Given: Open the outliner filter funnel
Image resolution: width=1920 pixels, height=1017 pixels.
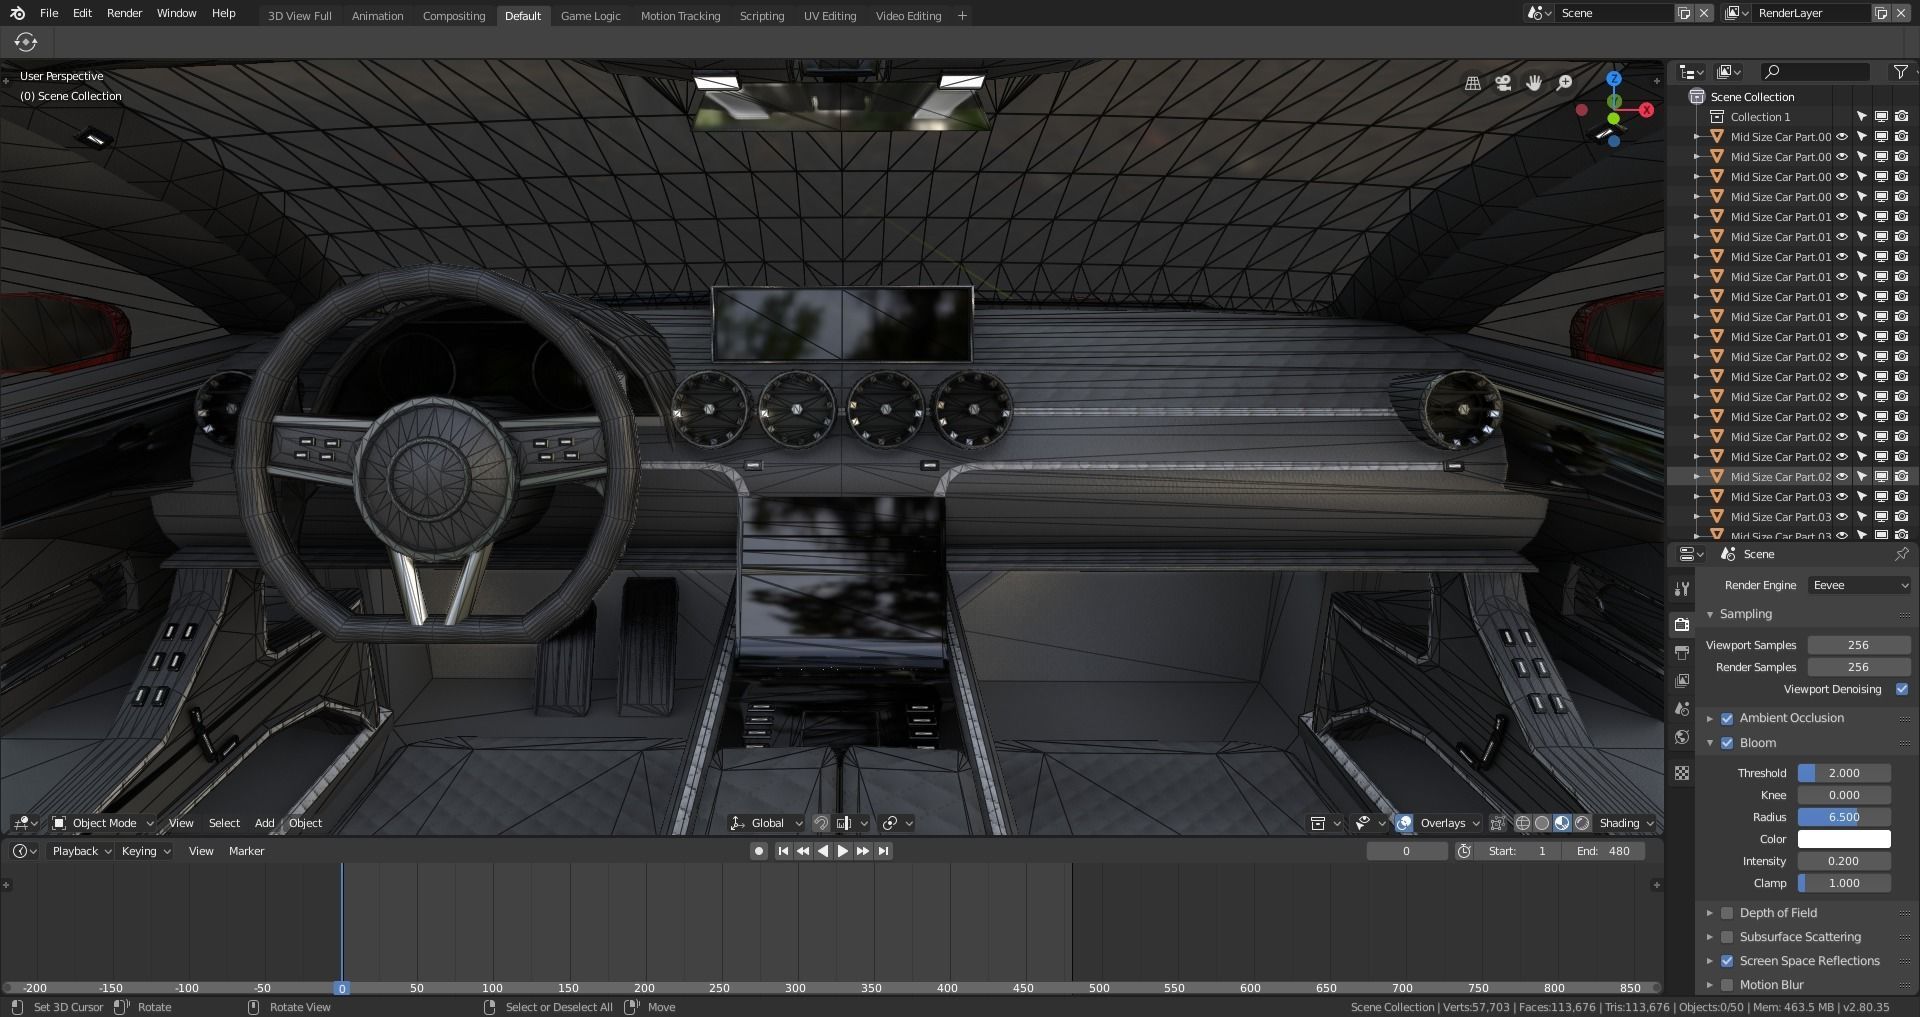Looking at the screenshot, I should pyautogui.click(x=1900, y=72).
